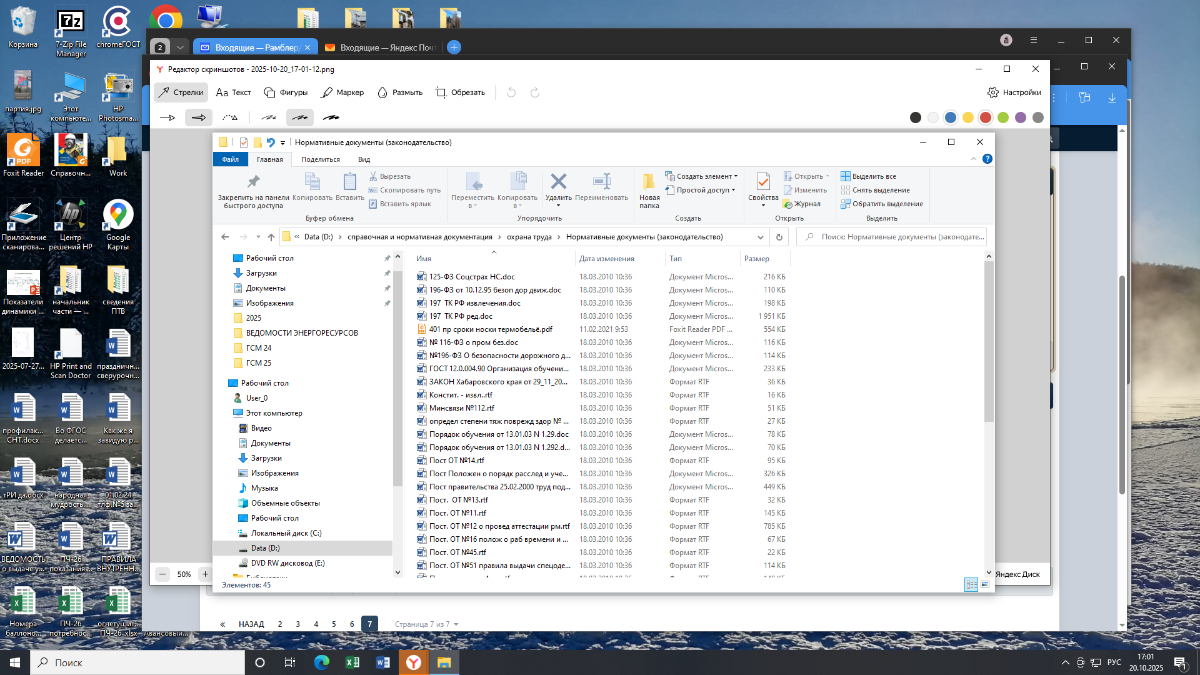The image size is (1200, 675).
Task: Open Excel from the taskbar
Action: (352, 662)
